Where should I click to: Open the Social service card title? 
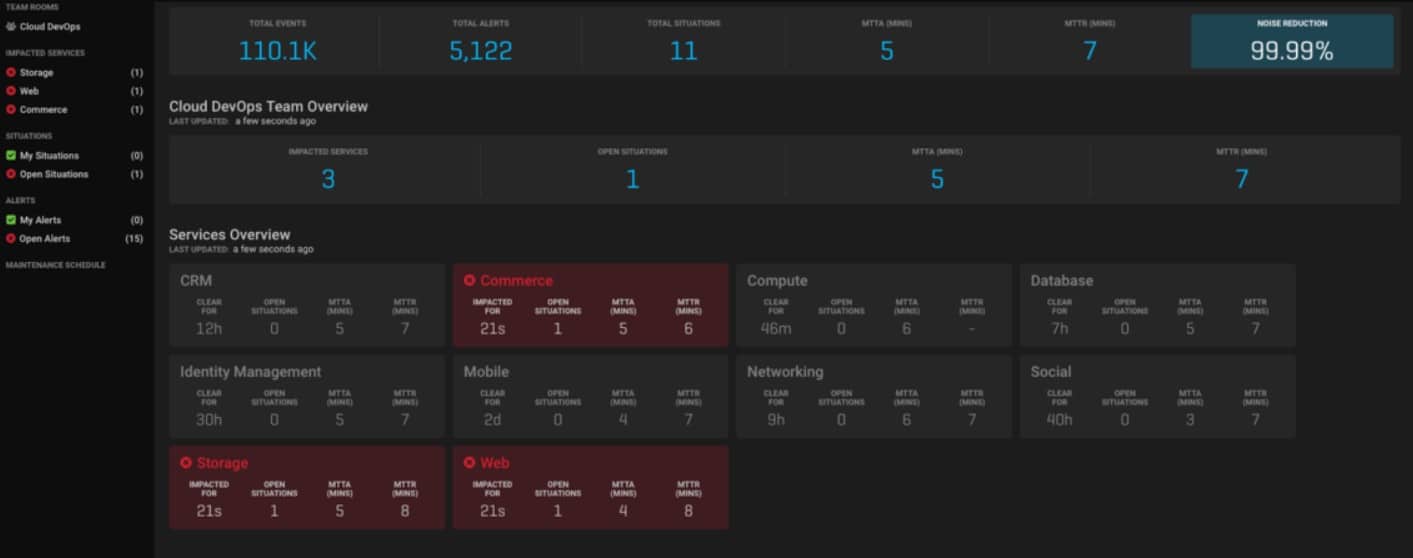(1051, 372)
